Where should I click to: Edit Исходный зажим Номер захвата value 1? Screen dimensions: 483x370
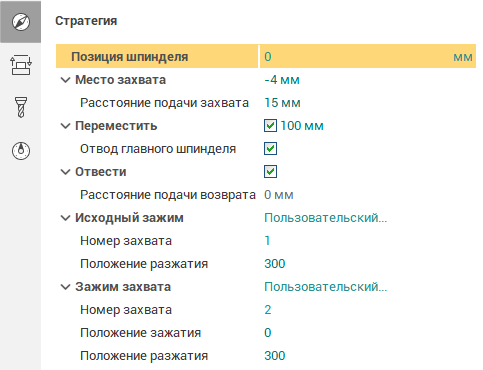[x=267, y=241]
